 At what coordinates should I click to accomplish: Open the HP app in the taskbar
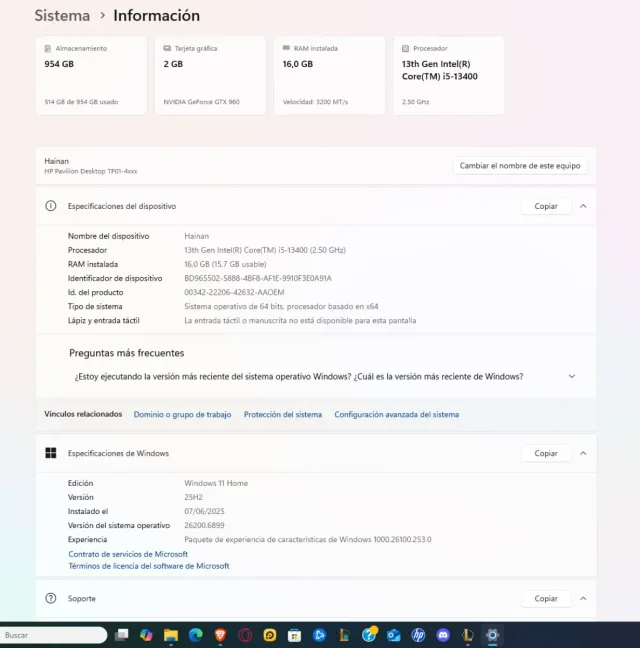(x=418, y=635)
